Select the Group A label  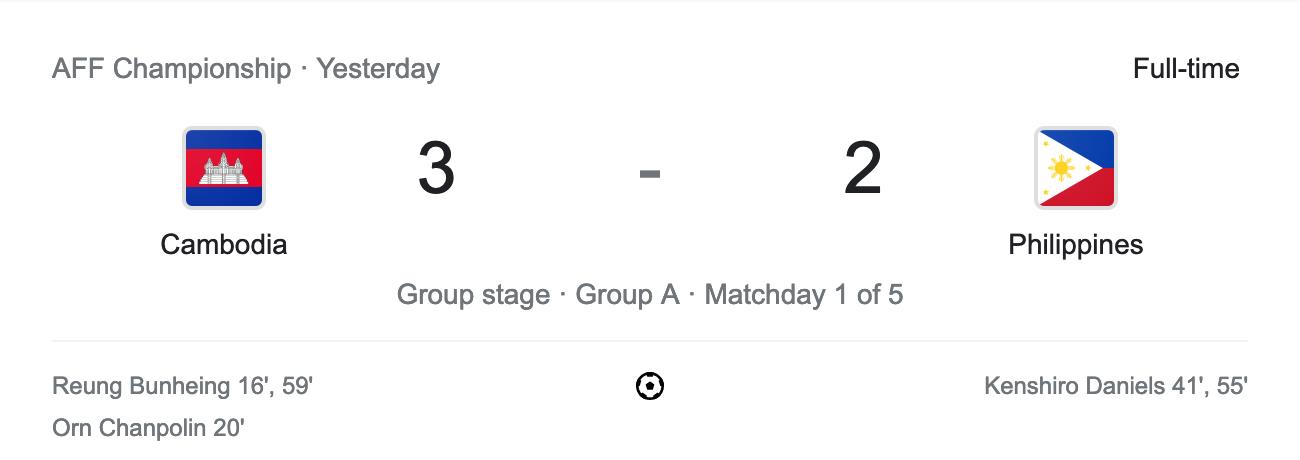pyautogui.click(x=627, y=295)
